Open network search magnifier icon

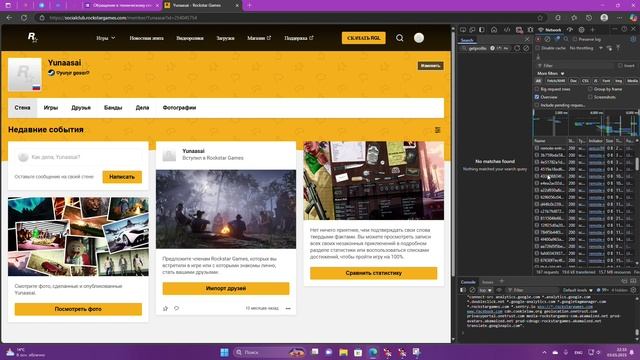(566, 39)
